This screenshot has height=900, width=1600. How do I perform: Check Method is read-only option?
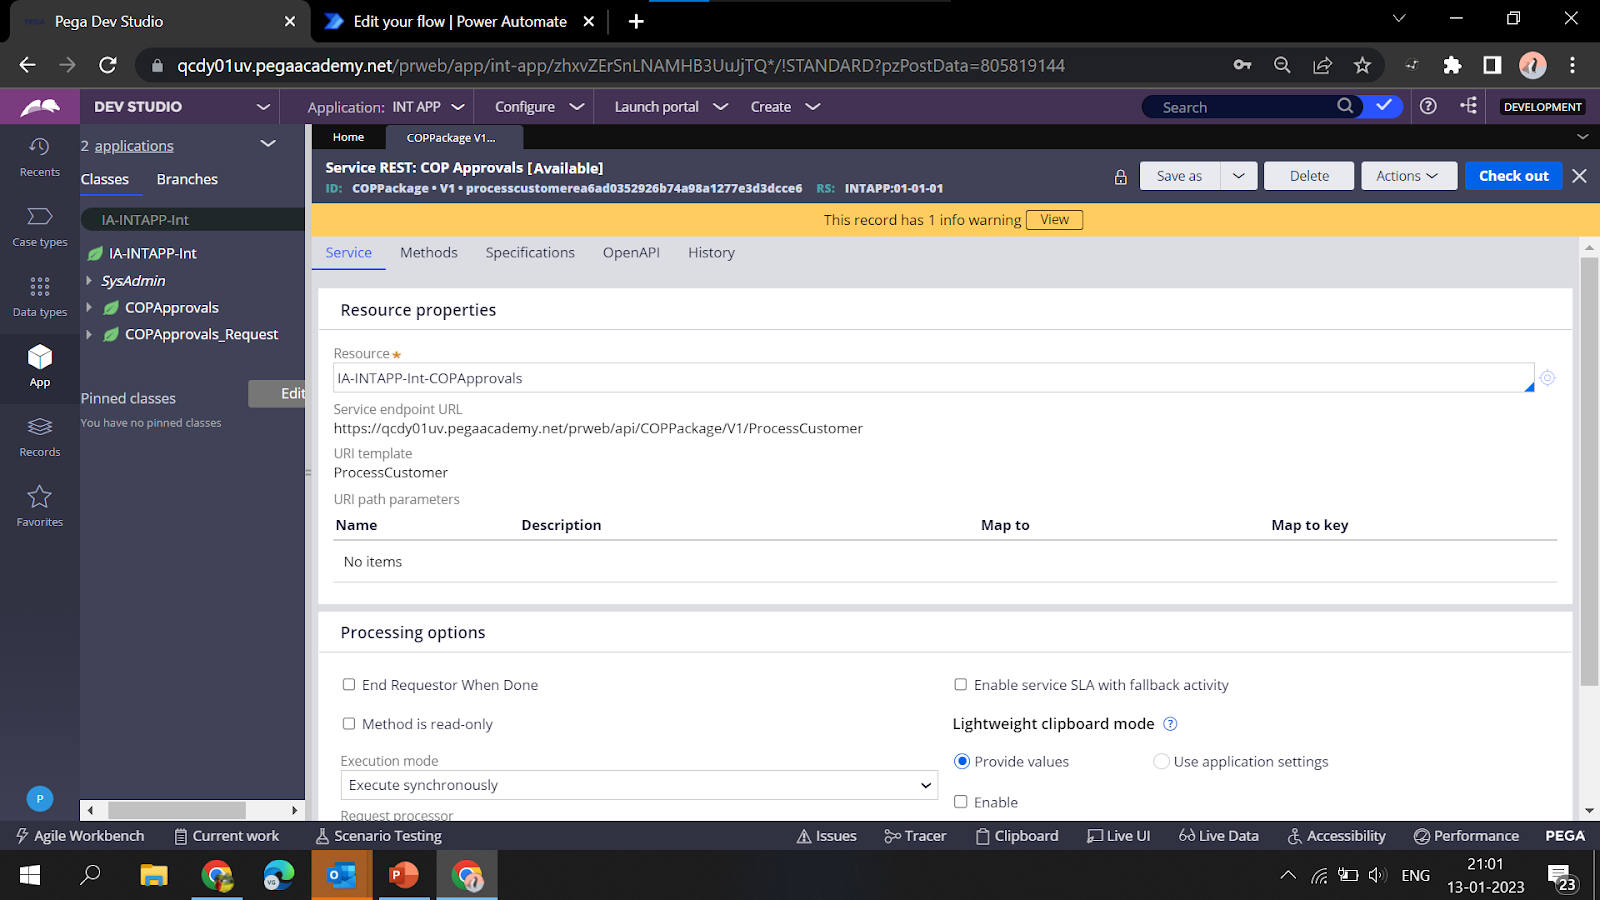point(349,724)
